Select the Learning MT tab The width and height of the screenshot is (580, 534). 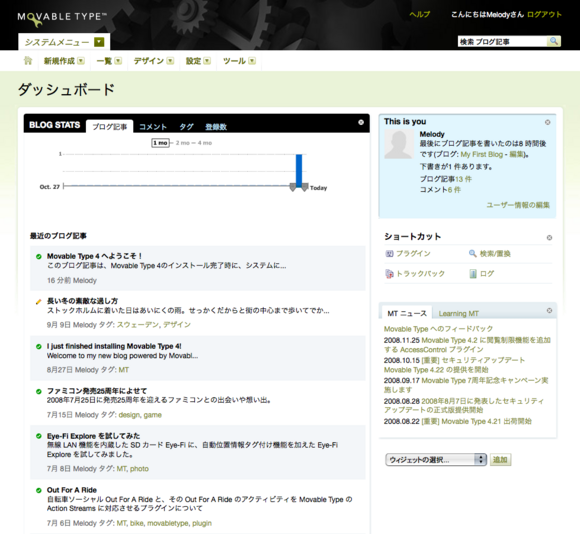coord(458,314)
